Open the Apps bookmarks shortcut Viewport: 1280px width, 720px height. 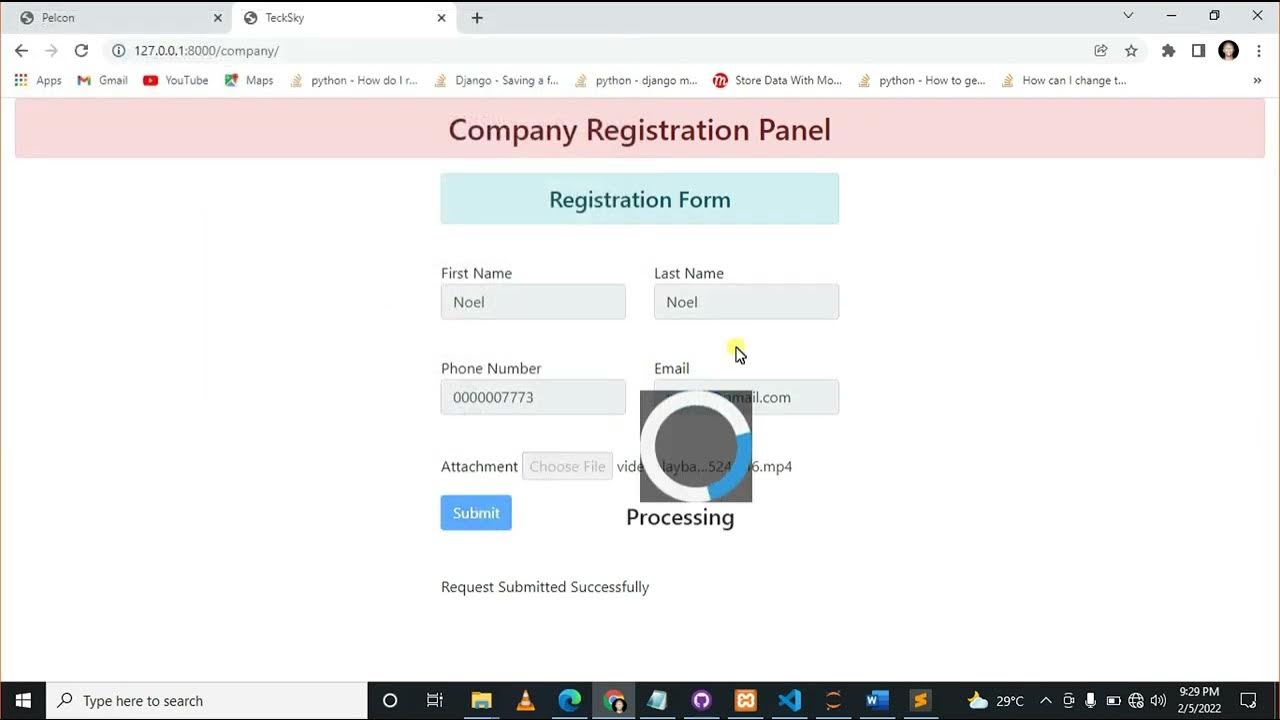[x=38, y=80]
